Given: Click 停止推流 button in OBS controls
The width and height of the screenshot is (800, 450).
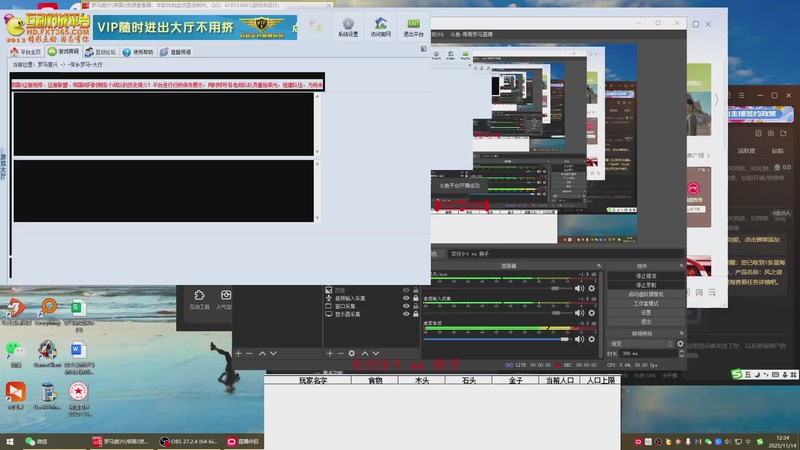Looking at the screenshot, I should 646,276.
